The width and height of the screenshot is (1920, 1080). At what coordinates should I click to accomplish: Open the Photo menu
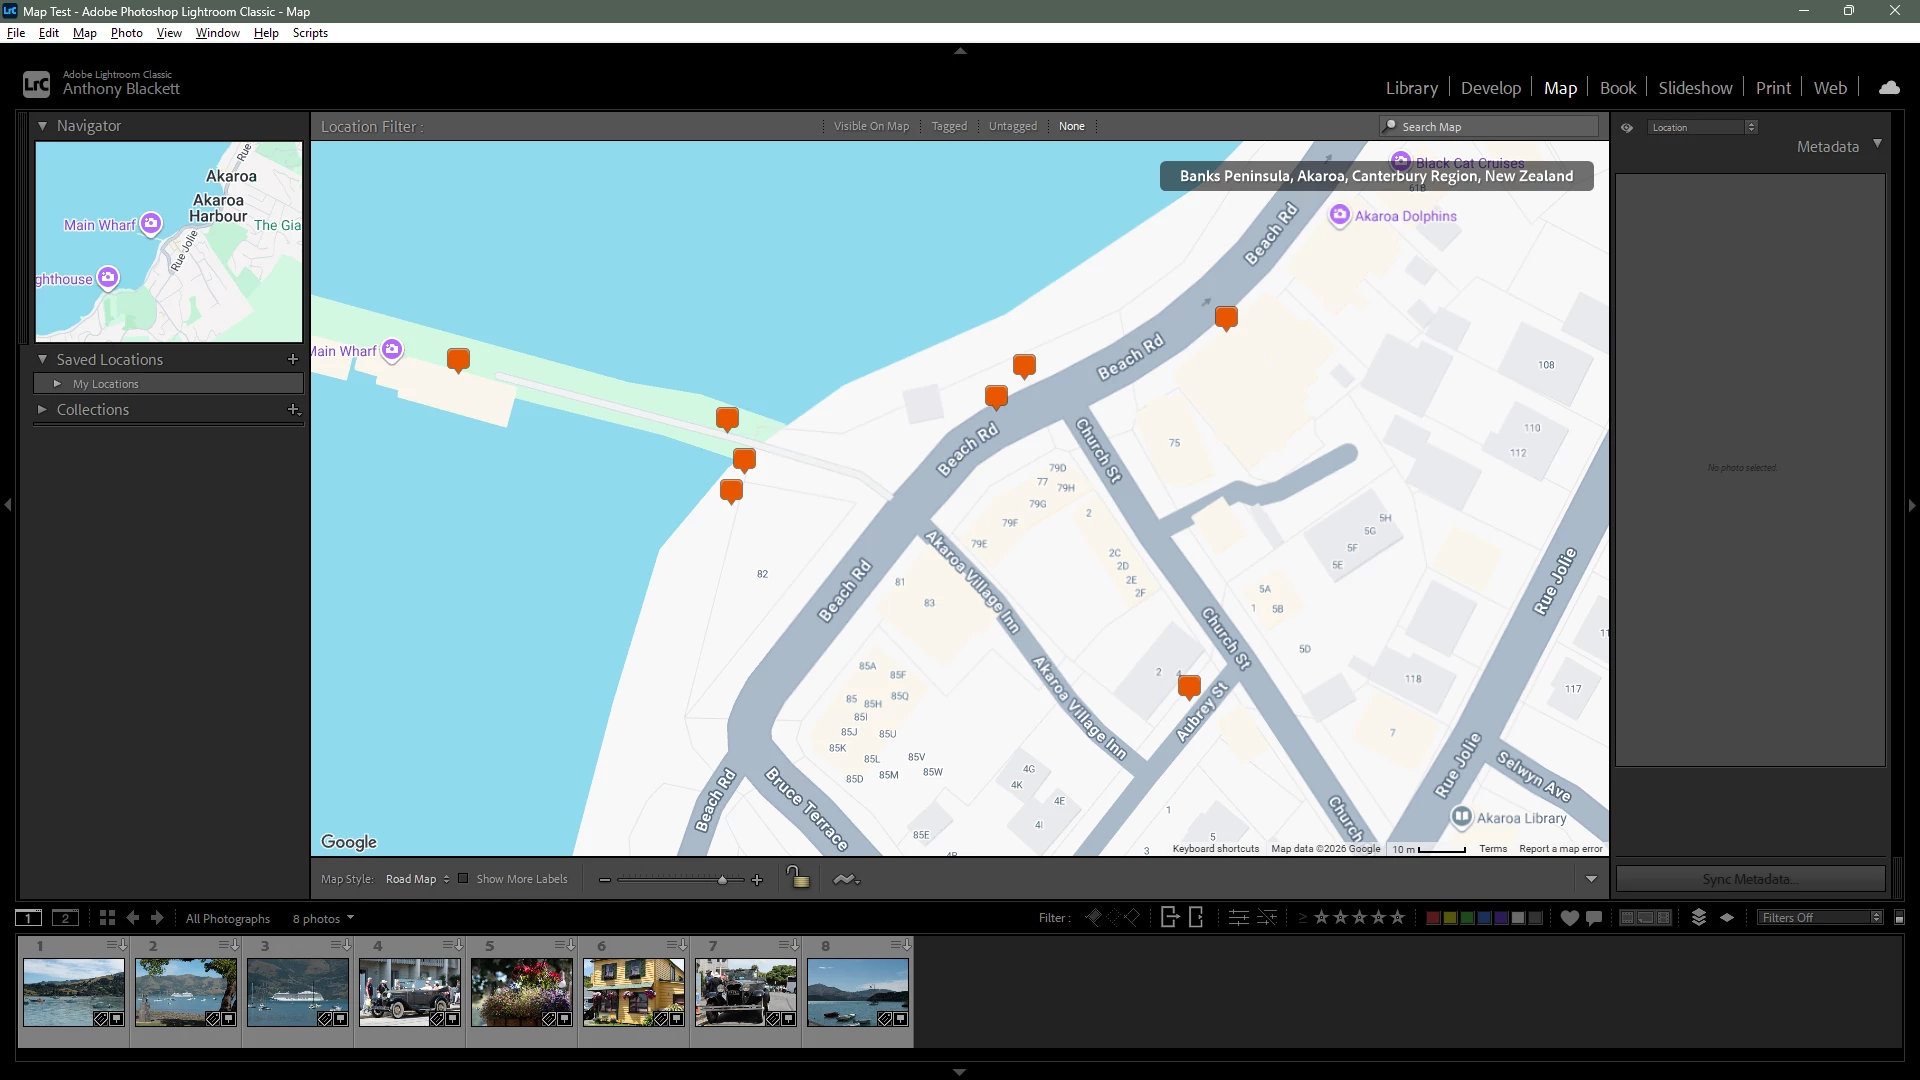point(126,33)
